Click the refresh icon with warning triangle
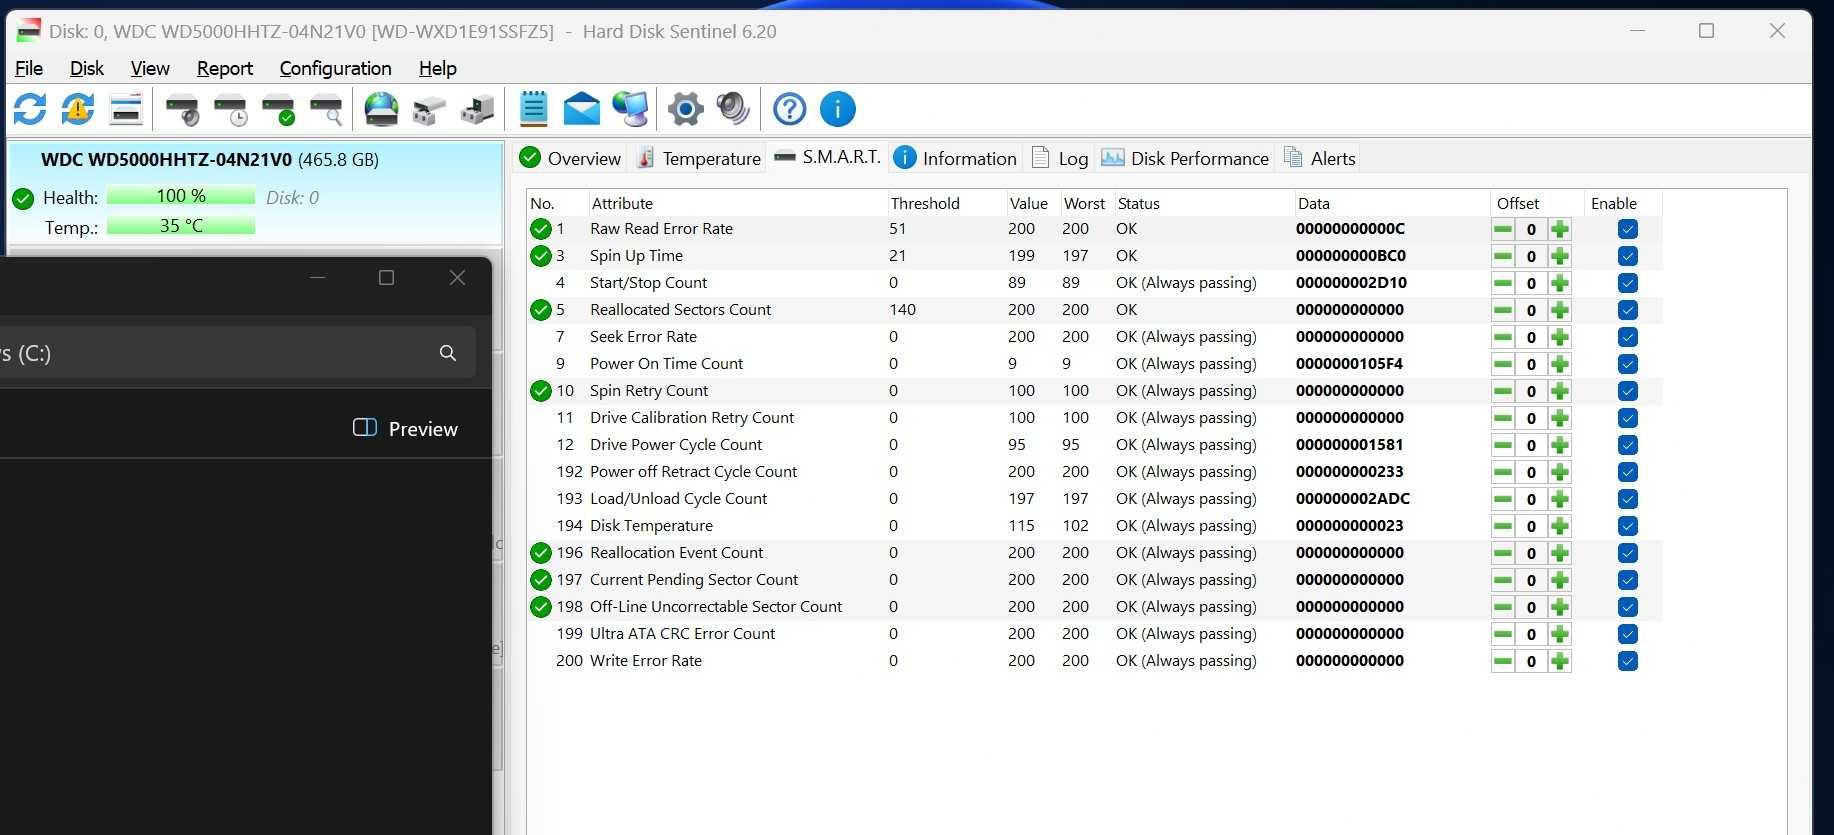 [78, 109]
